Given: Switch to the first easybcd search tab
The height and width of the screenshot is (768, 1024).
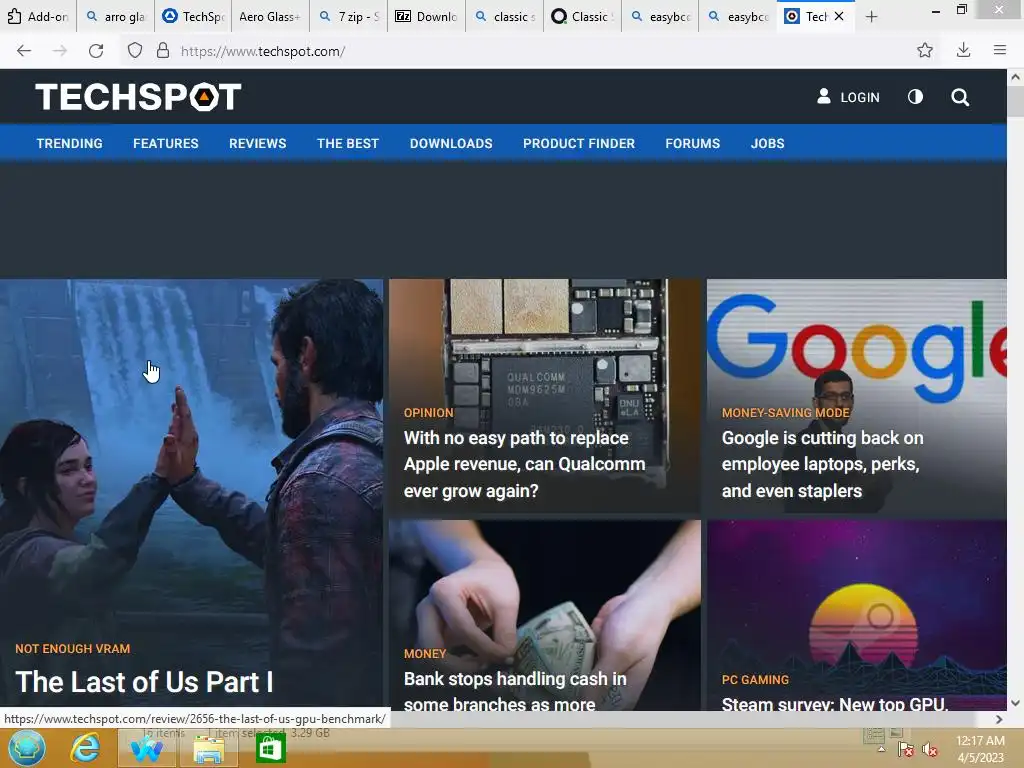Looking at the screenshot, I should (660, 16).
